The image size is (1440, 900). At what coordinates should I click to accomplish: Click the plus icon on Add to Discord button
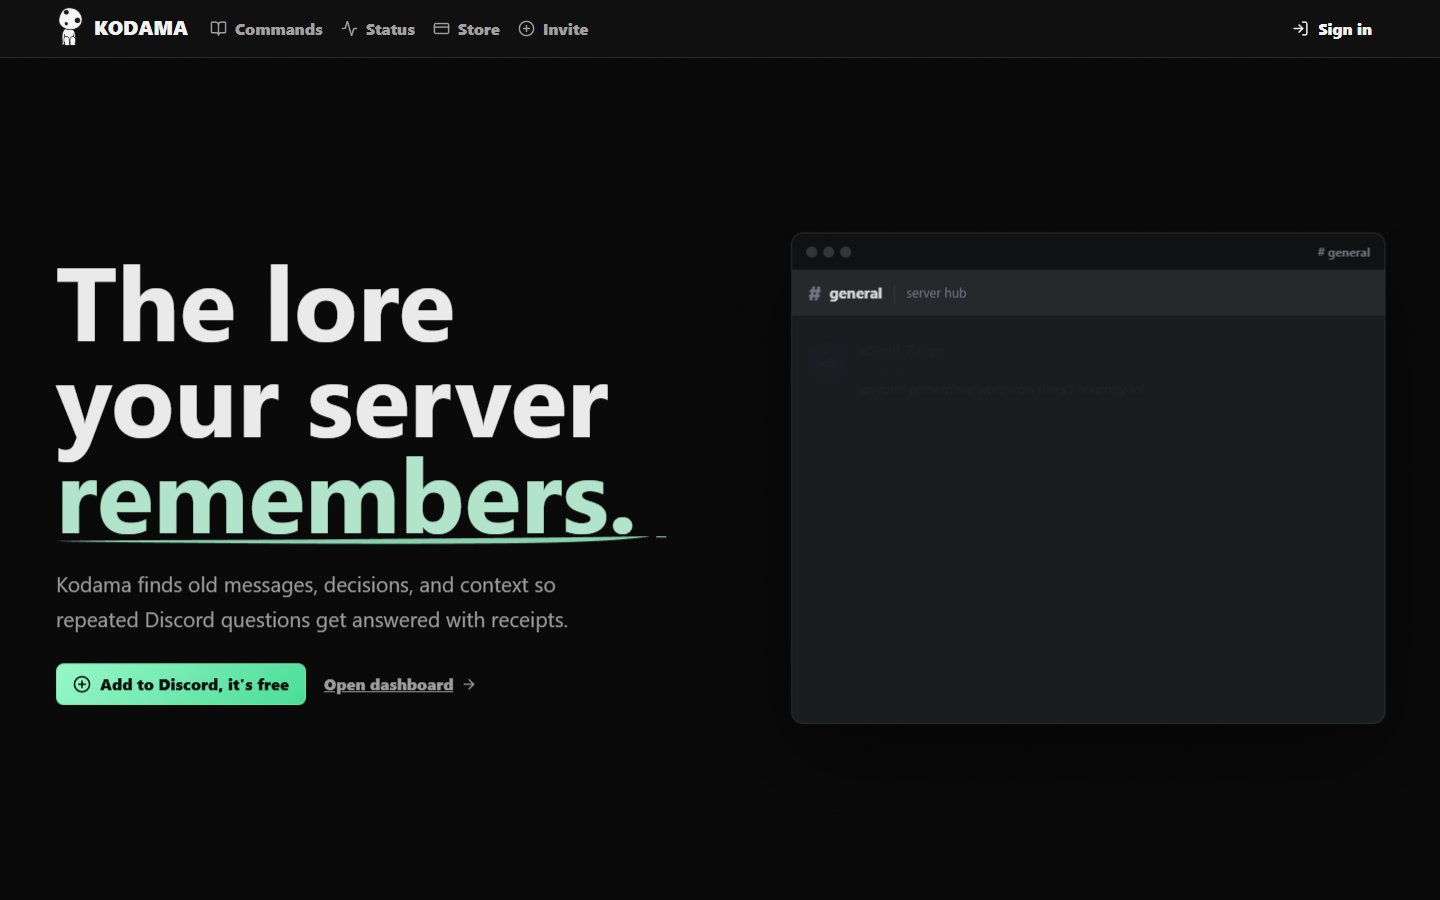(82, 684)
